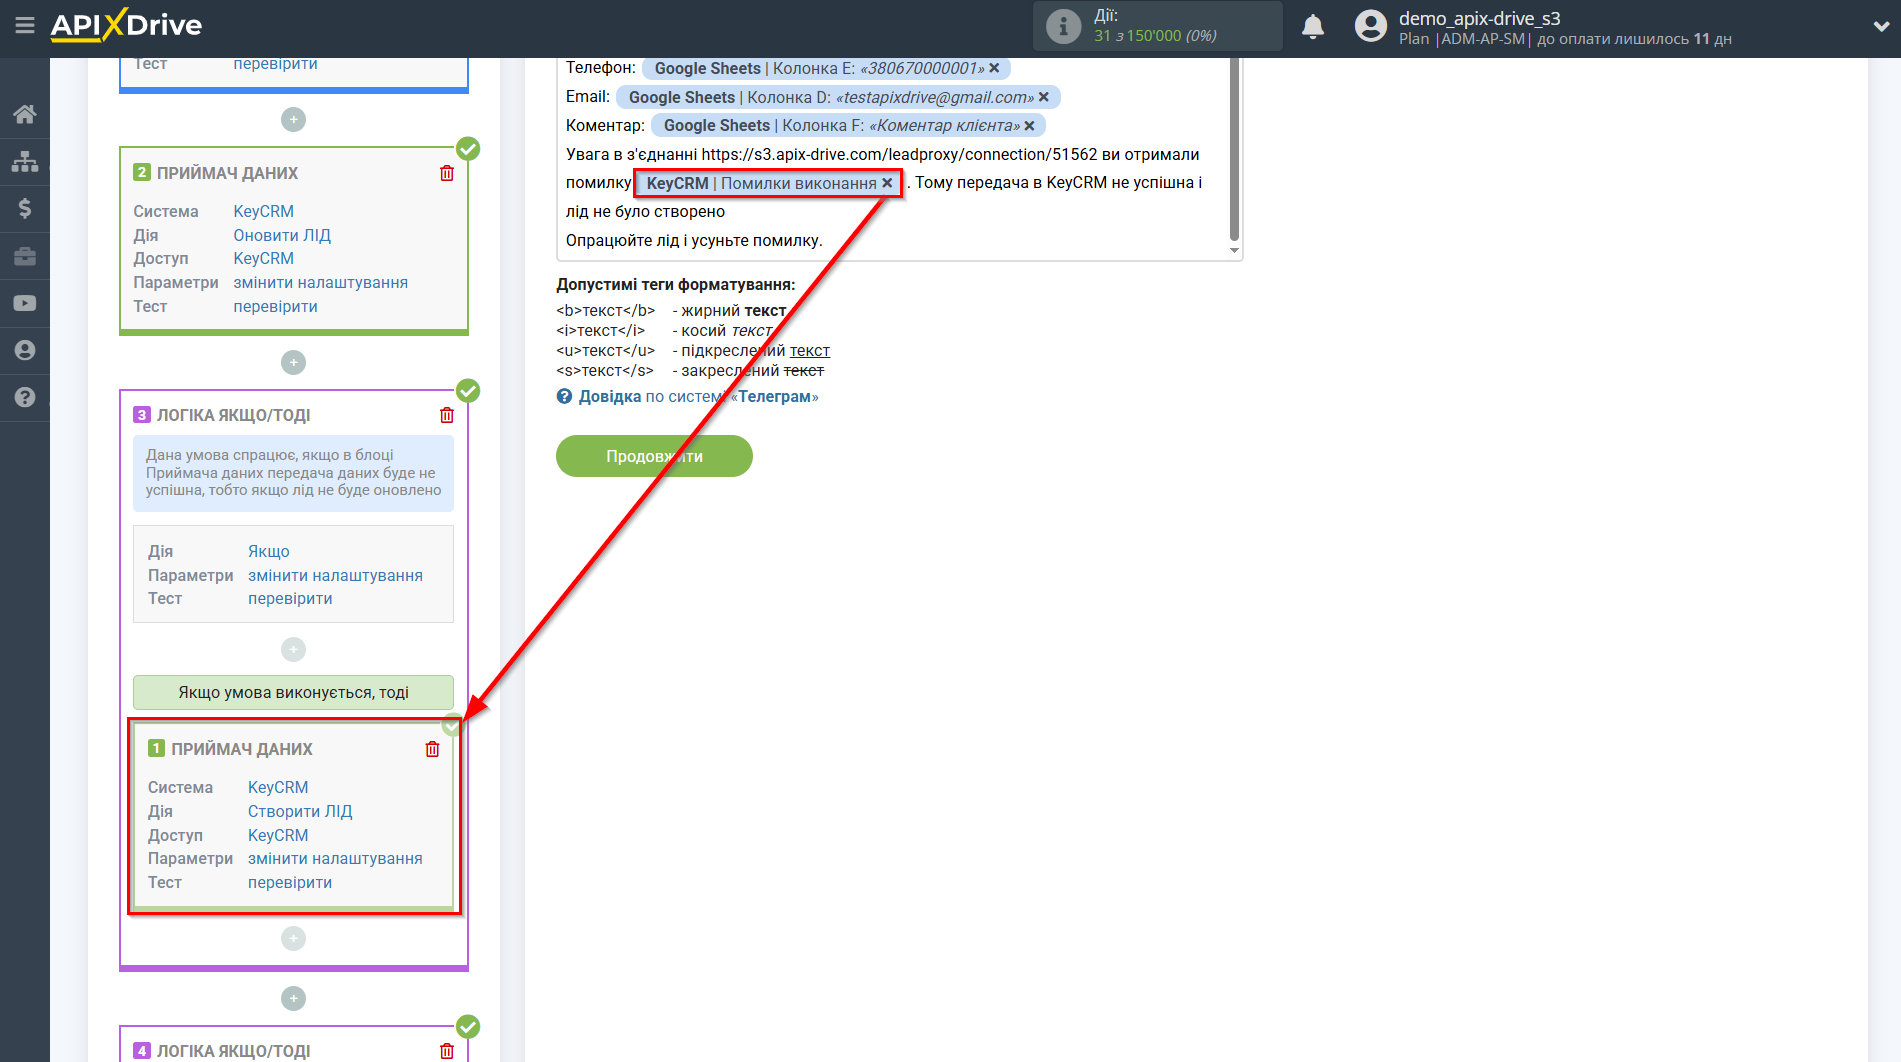Click green checkmark on block 3
The height and width of the screenshot is (1062, 1901).
click(468, 391)
